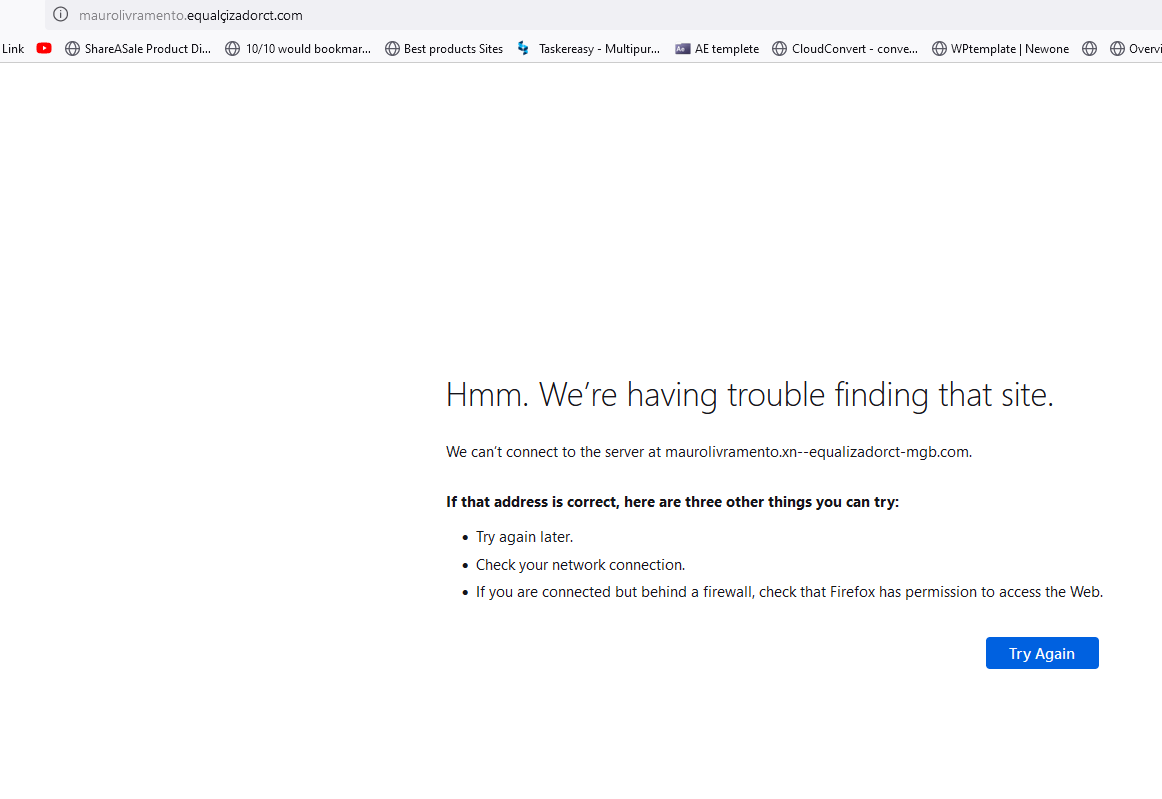The height and width of the screenshot is (799, 1162).
Task: Click the server address maurolivramento.xn--equalizadorct-mgb.com text
Action: pos(817,452)
